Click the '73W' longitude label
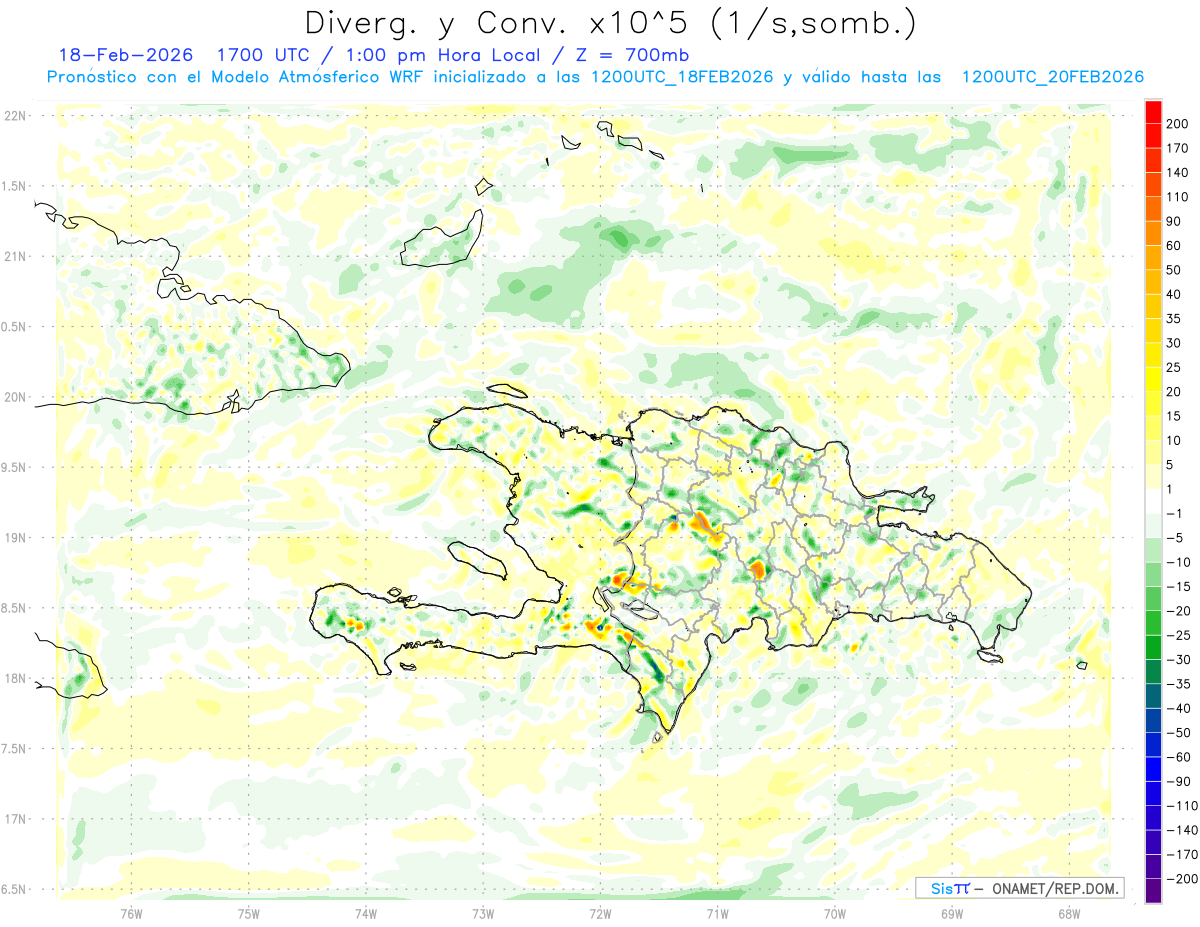Screen dimensions: 1200x927 tap(483, 912)
